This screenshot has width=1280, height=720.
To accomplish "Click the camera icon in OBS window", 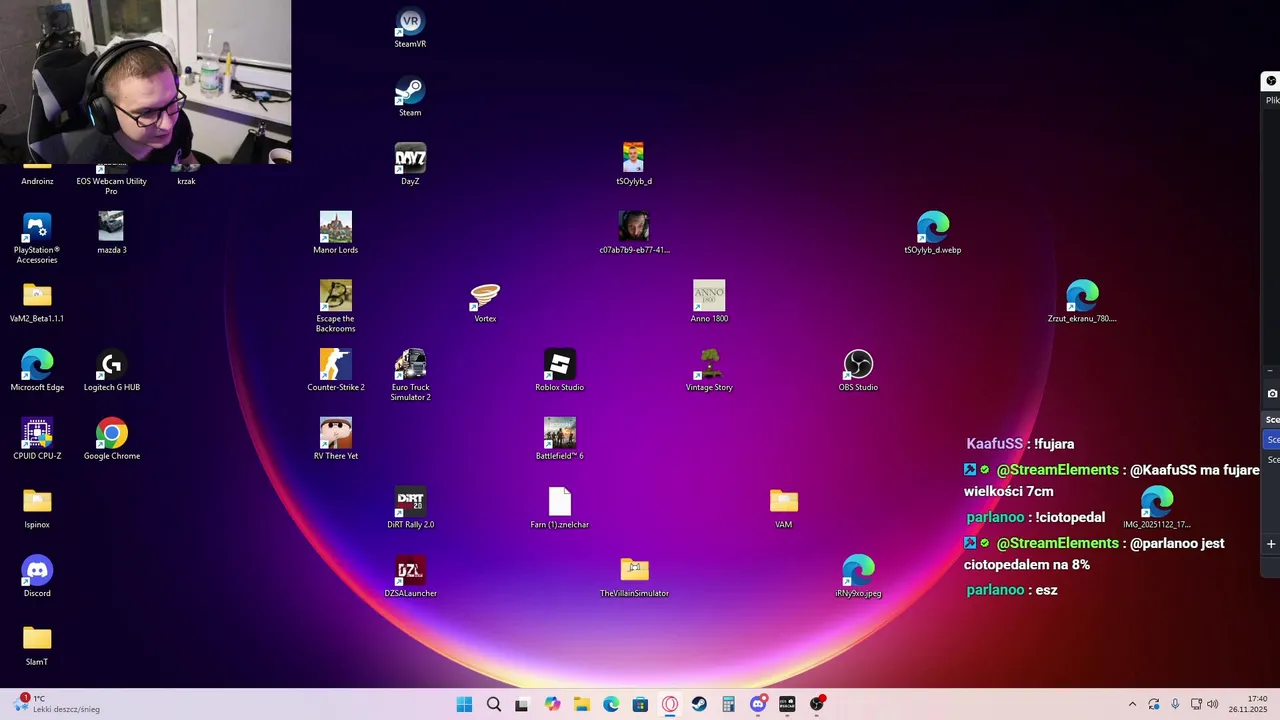I will pyautogui.click(x=1272, y=394).
